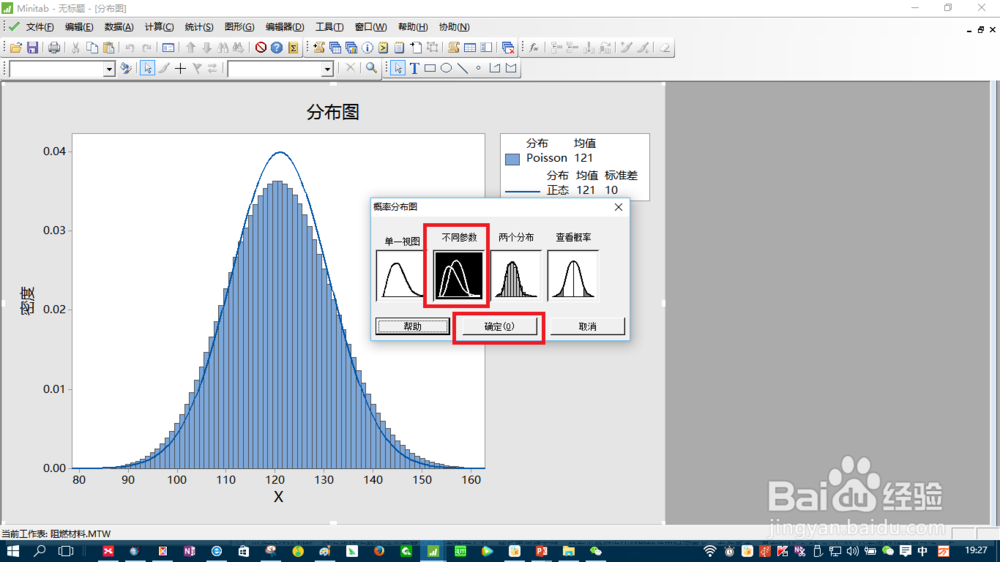
Task: Select the crosshair tool
Action: pos(180,68)
